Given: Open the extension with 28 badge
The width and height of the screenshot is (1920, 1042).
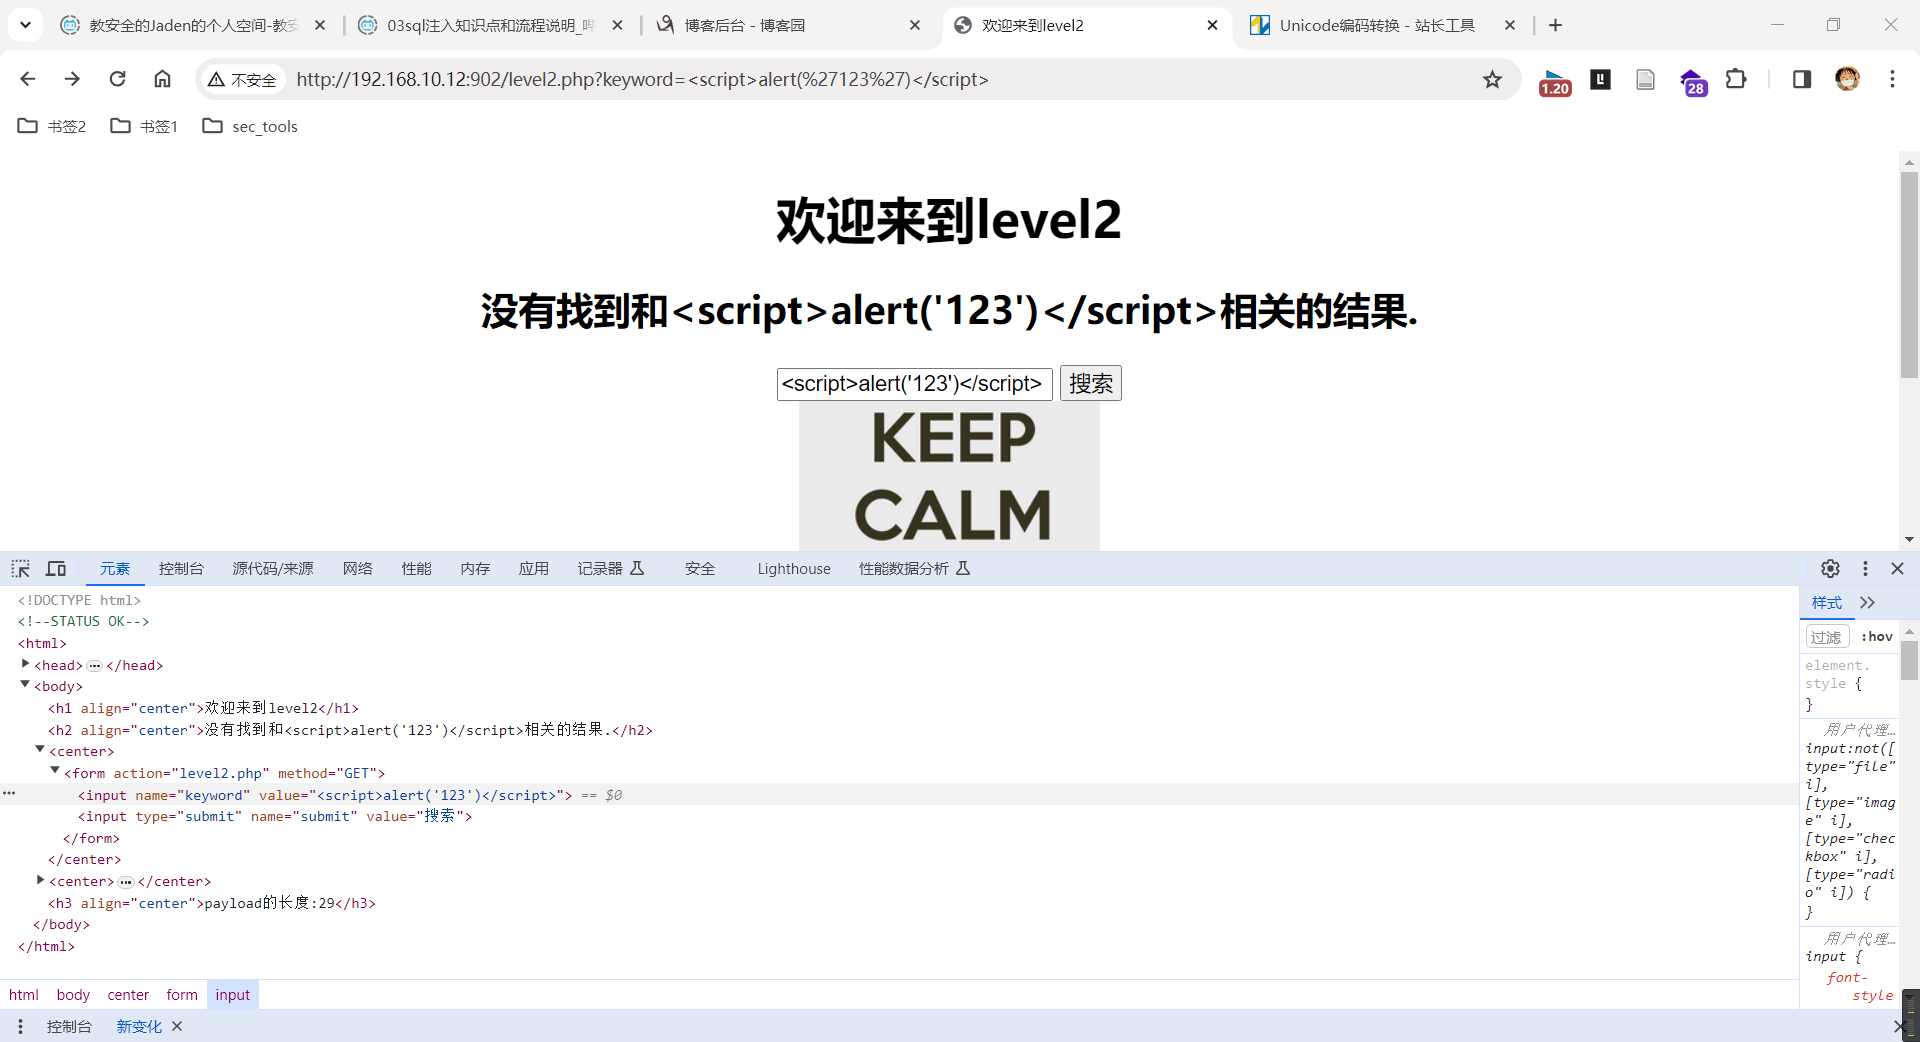Looking at the screenshot, I should 1693,81.
